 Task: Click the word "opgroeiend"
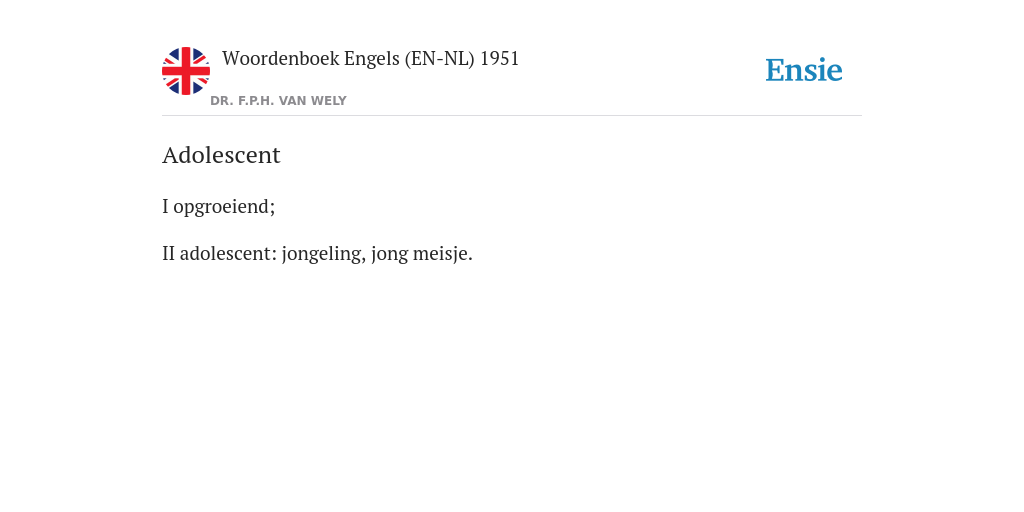click(x=224, y=207)
